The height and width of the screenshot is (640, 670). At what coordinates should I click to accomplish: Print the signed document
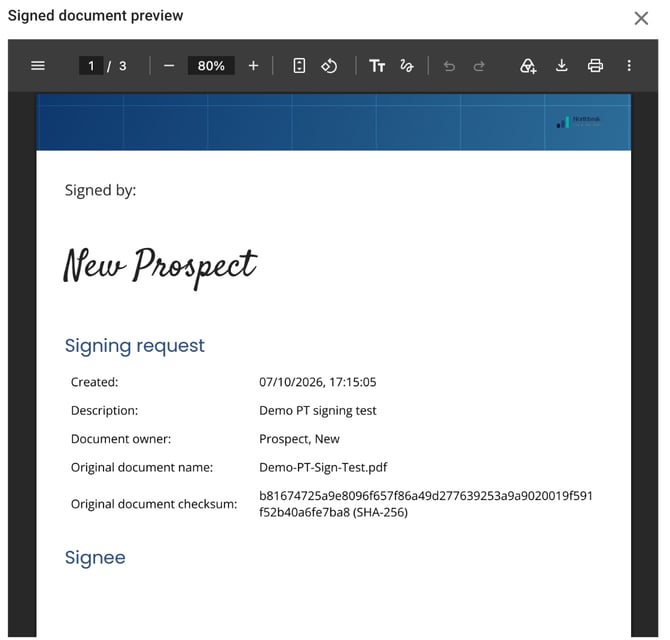point(595,66)
